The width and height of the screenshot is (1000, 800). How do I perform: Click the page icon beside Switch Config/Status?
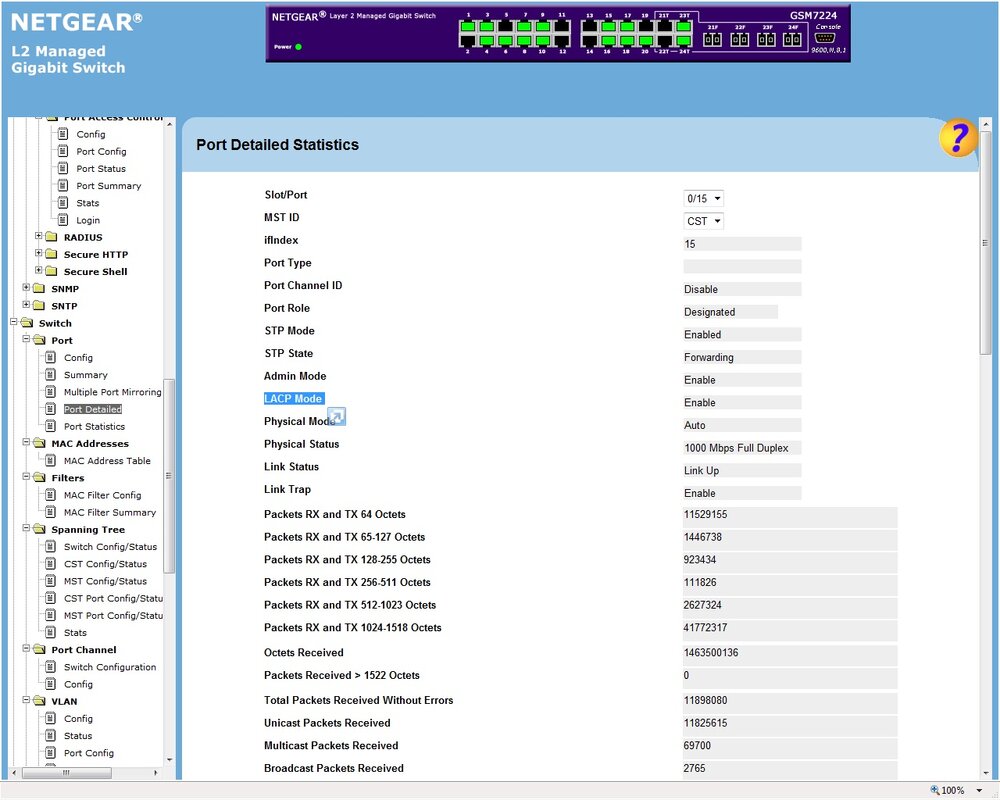coord(50,547)
